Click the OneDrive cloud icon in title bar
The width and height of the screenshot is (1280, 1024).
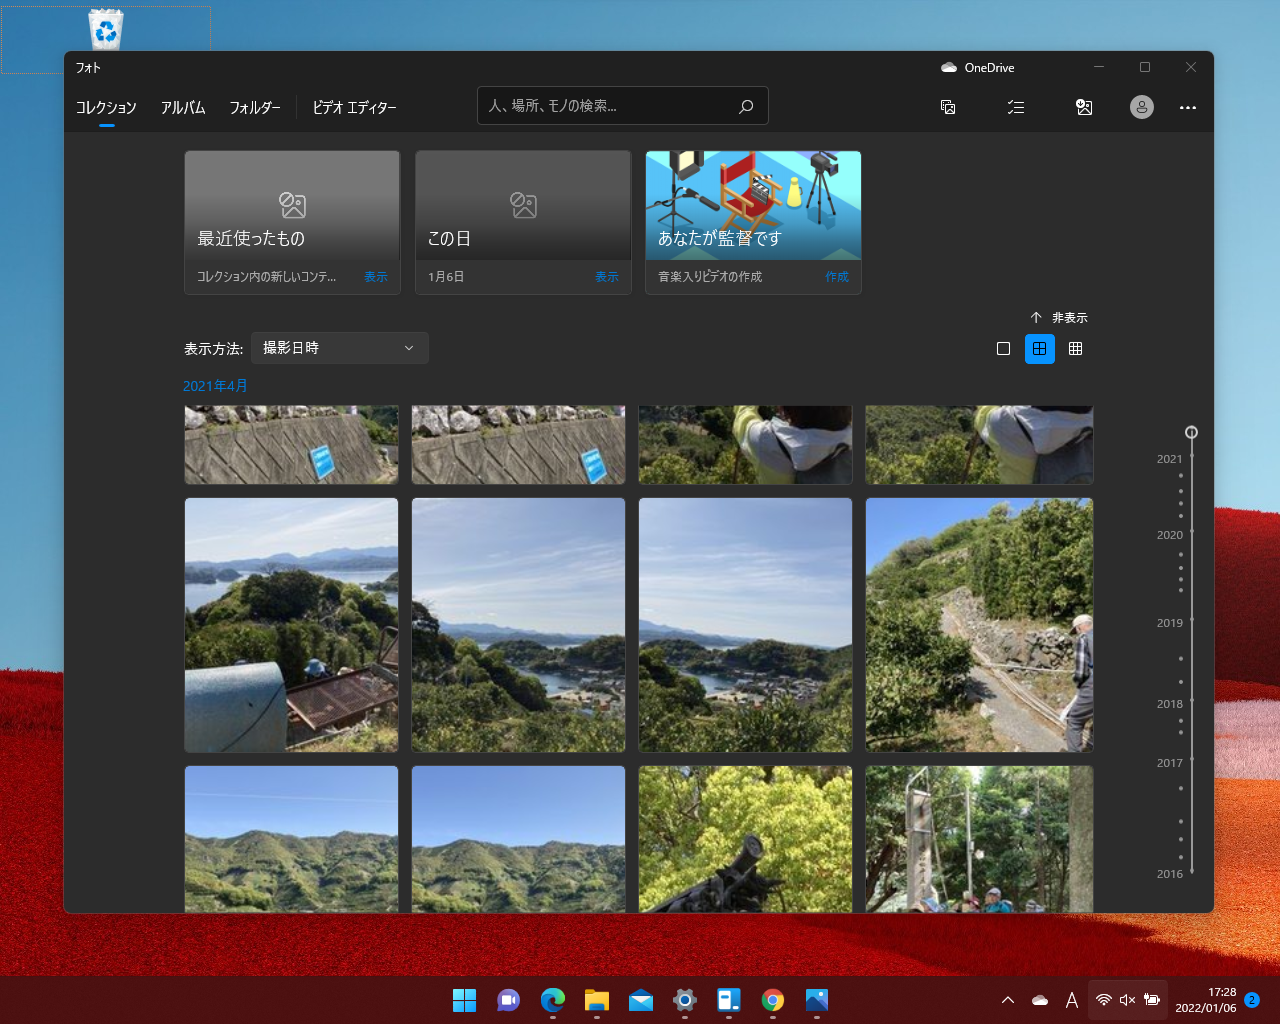(x=948, y=67)
